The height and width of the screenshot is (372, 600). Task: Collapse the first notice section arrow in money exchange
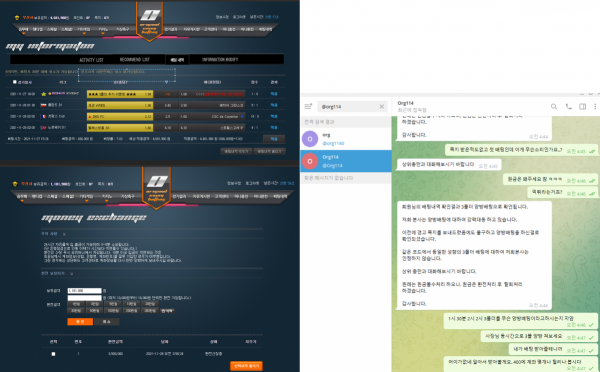pos(64,234)
